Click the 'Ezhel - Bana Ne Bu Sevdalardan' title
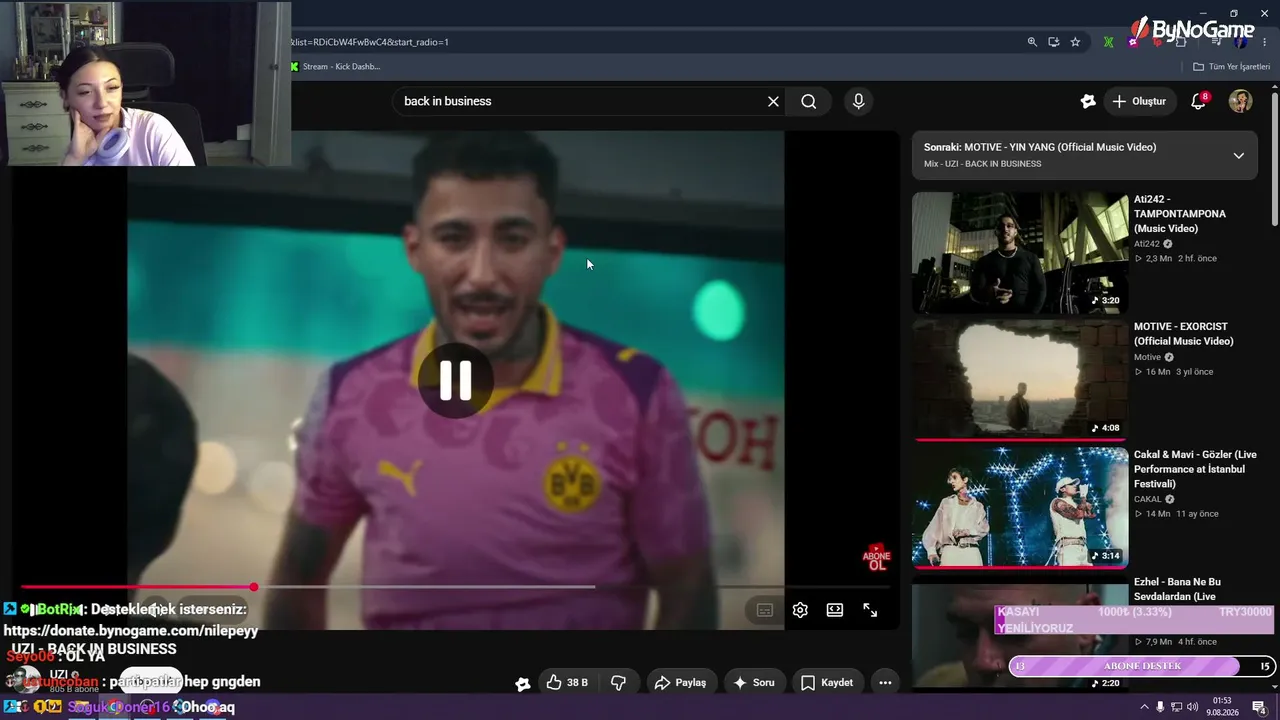 pos(1177,589)
